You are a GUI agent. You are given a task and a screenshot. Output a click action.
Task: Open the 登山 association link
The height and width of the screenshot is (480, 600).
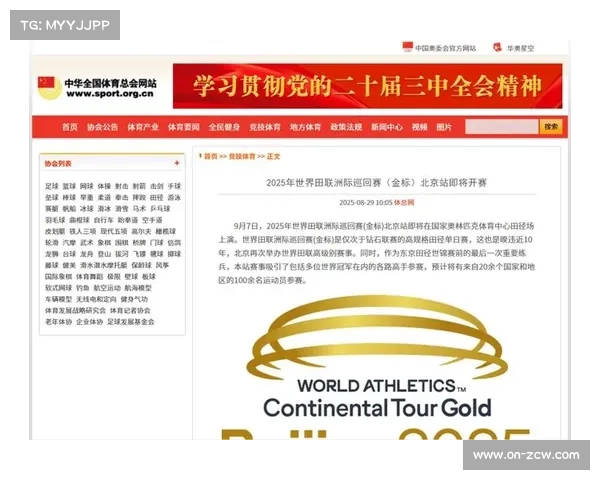tap(104, 254)
